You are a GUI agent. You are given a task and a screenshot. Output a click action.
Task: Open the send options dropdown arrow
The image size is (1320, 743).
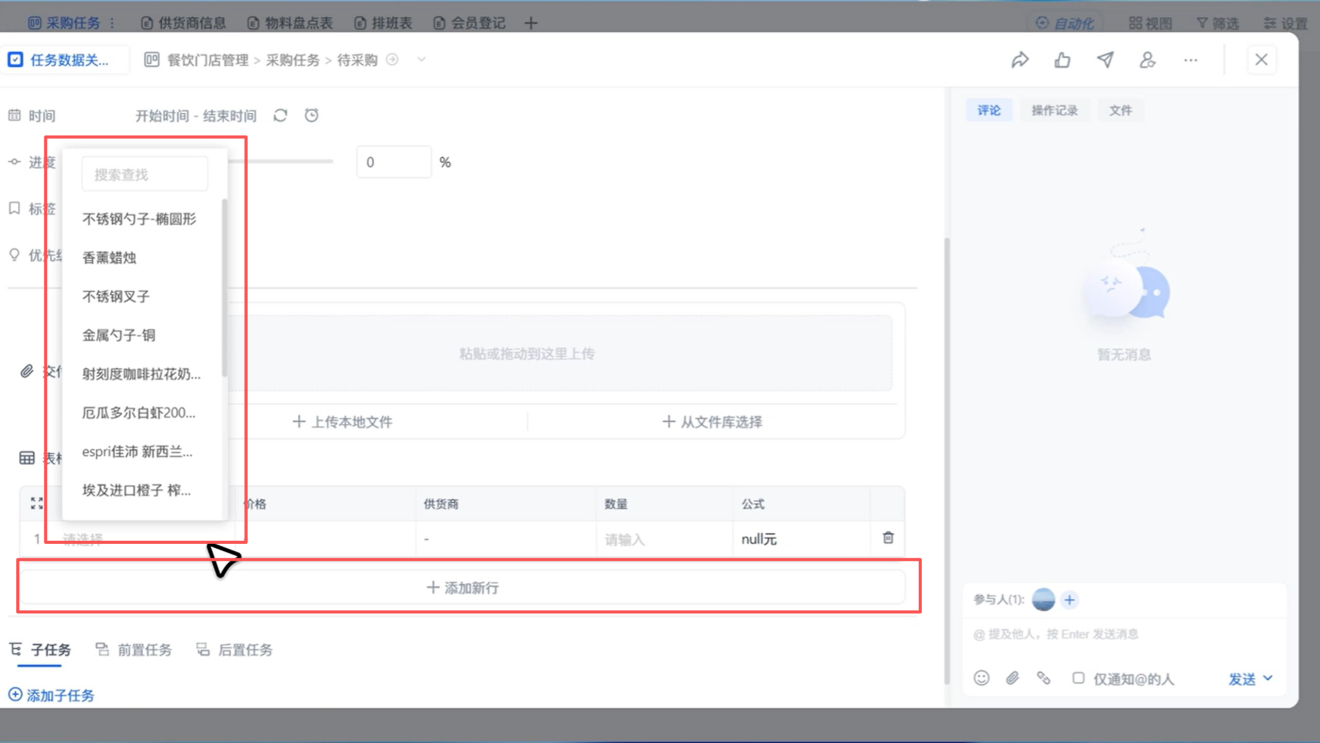pos(1268,678)
